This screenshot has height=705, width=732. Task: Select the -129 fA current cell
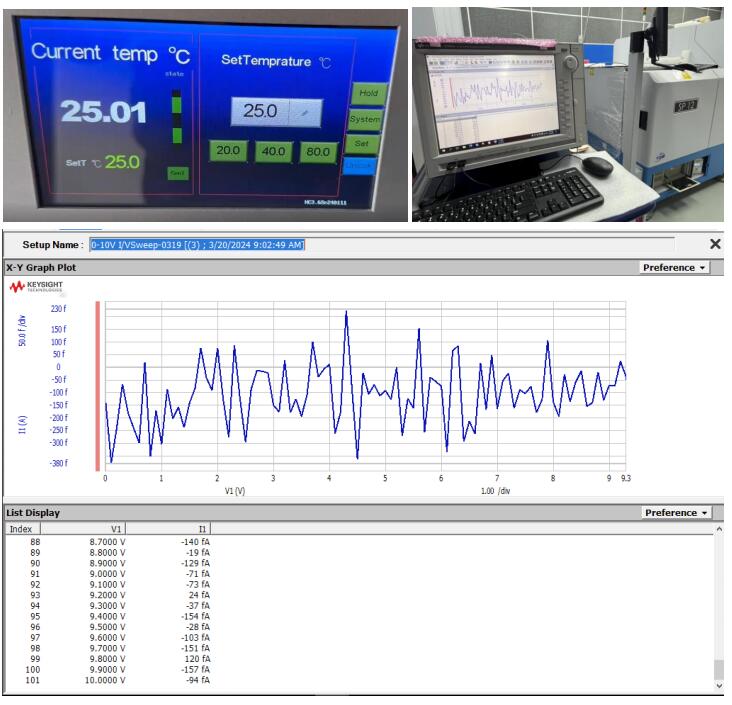coord(195,564)
